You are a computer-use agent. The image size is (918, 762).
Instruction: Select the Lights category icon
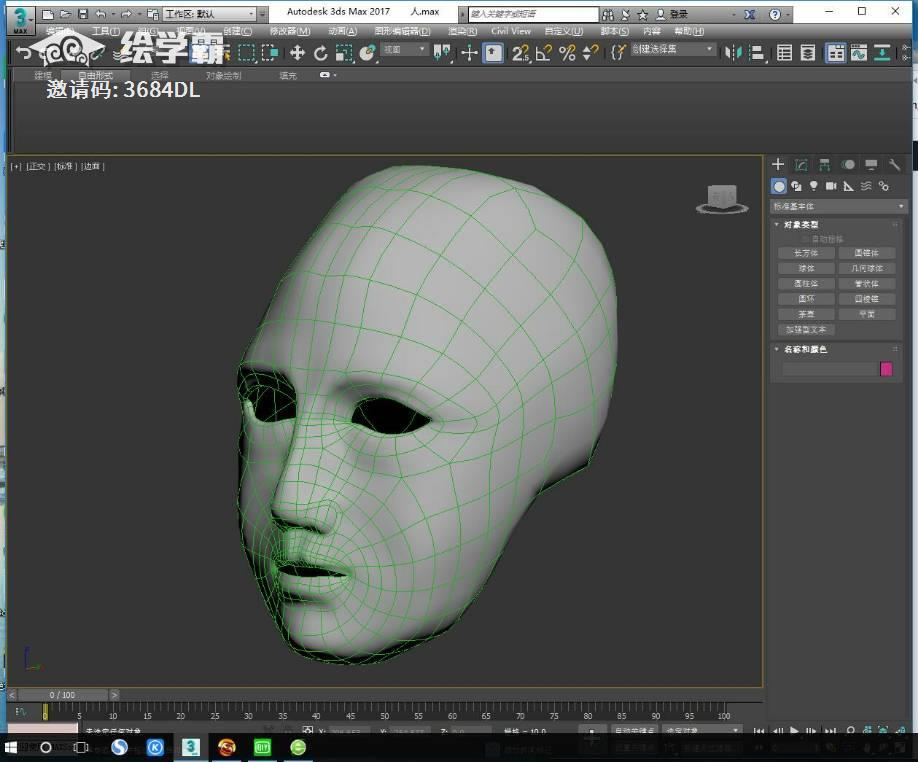pyautogui.click(x=814, y=186)
